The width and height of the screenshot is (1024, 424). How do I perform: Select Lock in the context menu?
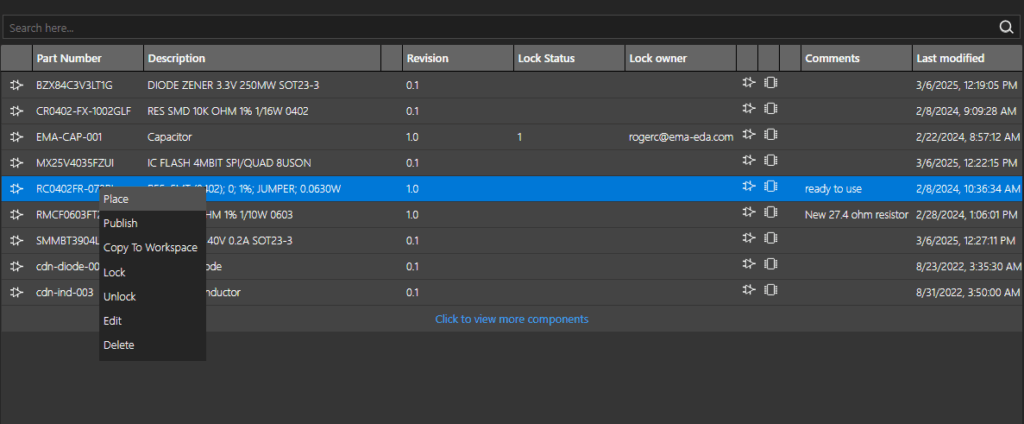pyautogui.click(x=114, y=272)
